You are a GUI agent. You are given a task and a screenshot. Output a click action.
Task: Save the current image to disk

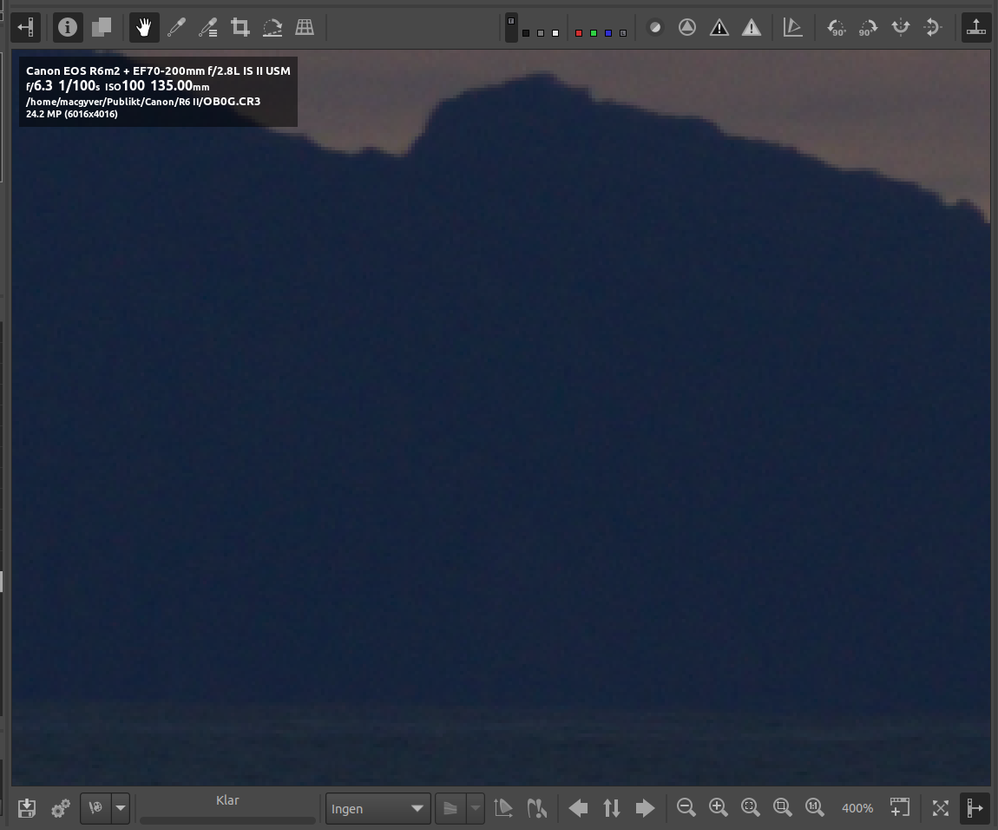27,808
